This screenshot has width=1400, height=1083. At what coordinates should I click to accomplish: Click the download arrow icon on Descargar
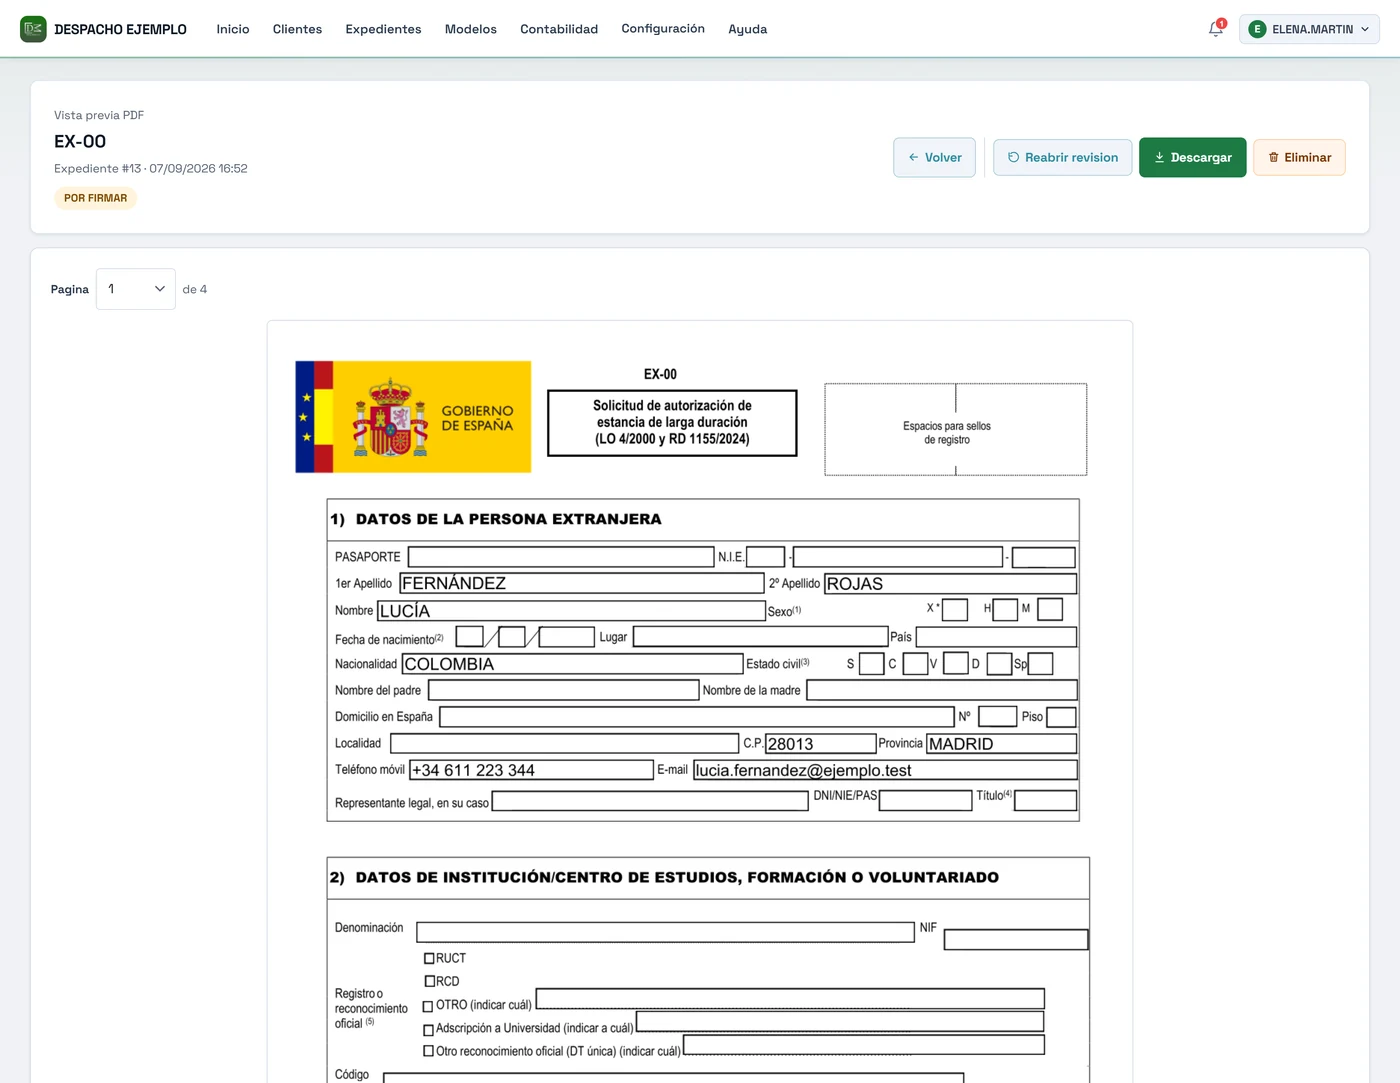[x=1159, y=157]
